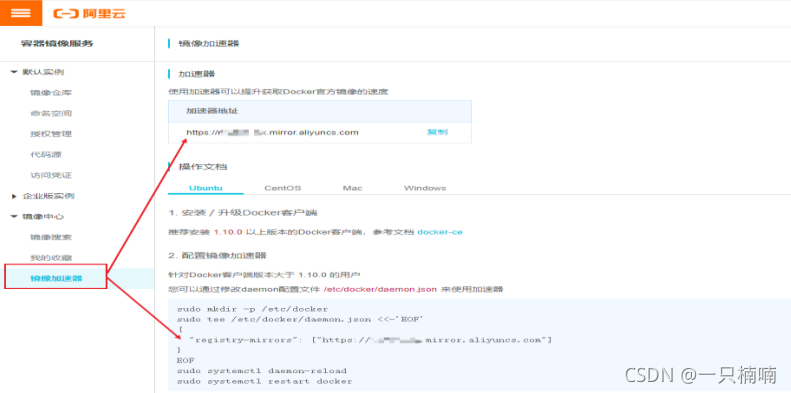This screenshot has height=393, width=791.
Task: Switch to the CentOS tab
Action: pyautogui.click(x=282, y=188)
